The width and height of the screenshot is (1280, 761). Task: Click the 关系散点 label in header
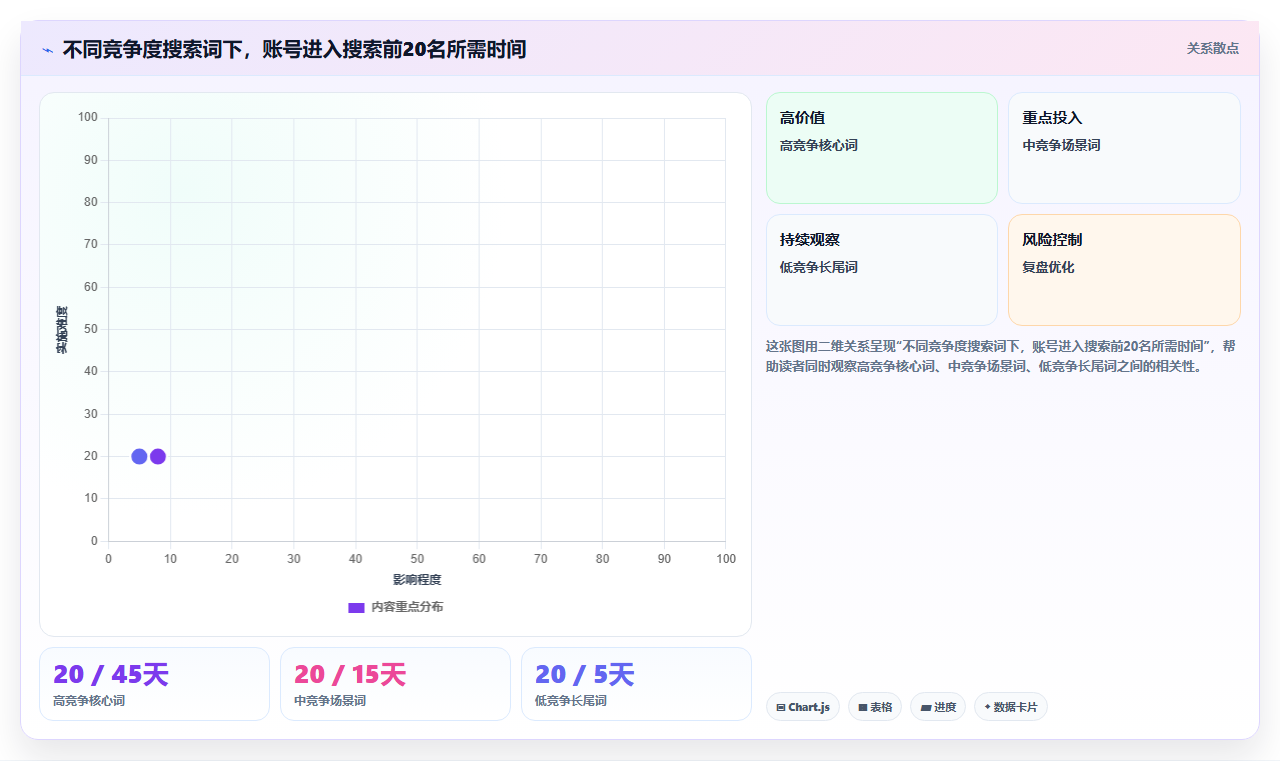pos(1212,48)
